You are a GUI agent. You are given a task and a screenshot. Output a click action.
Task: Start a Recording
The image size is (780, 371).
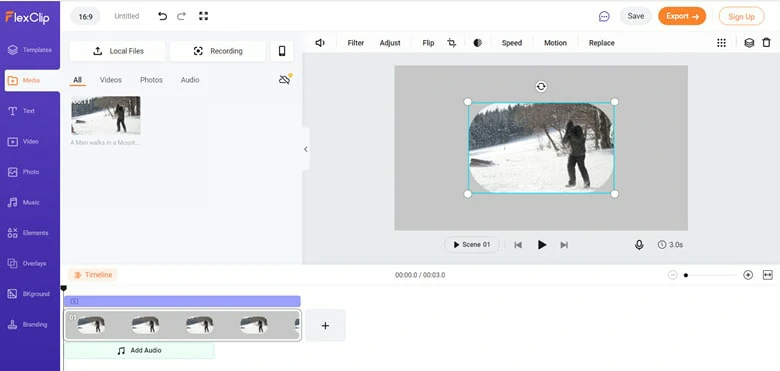tap(218, 51)
